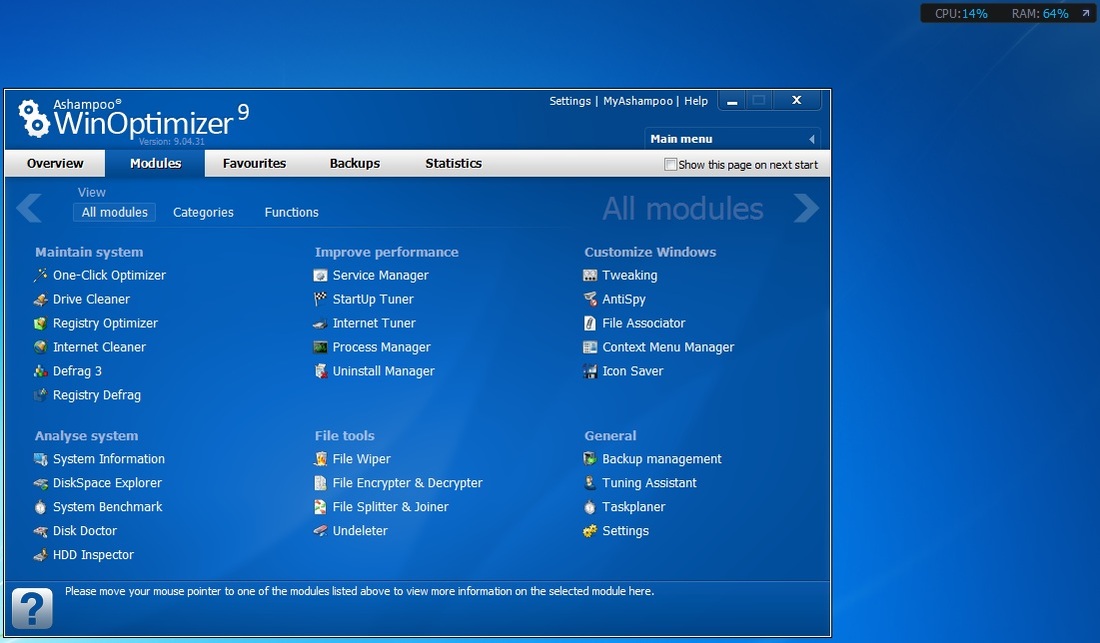
Task: Click the File Associator icon
Action: tap(590, 323)
